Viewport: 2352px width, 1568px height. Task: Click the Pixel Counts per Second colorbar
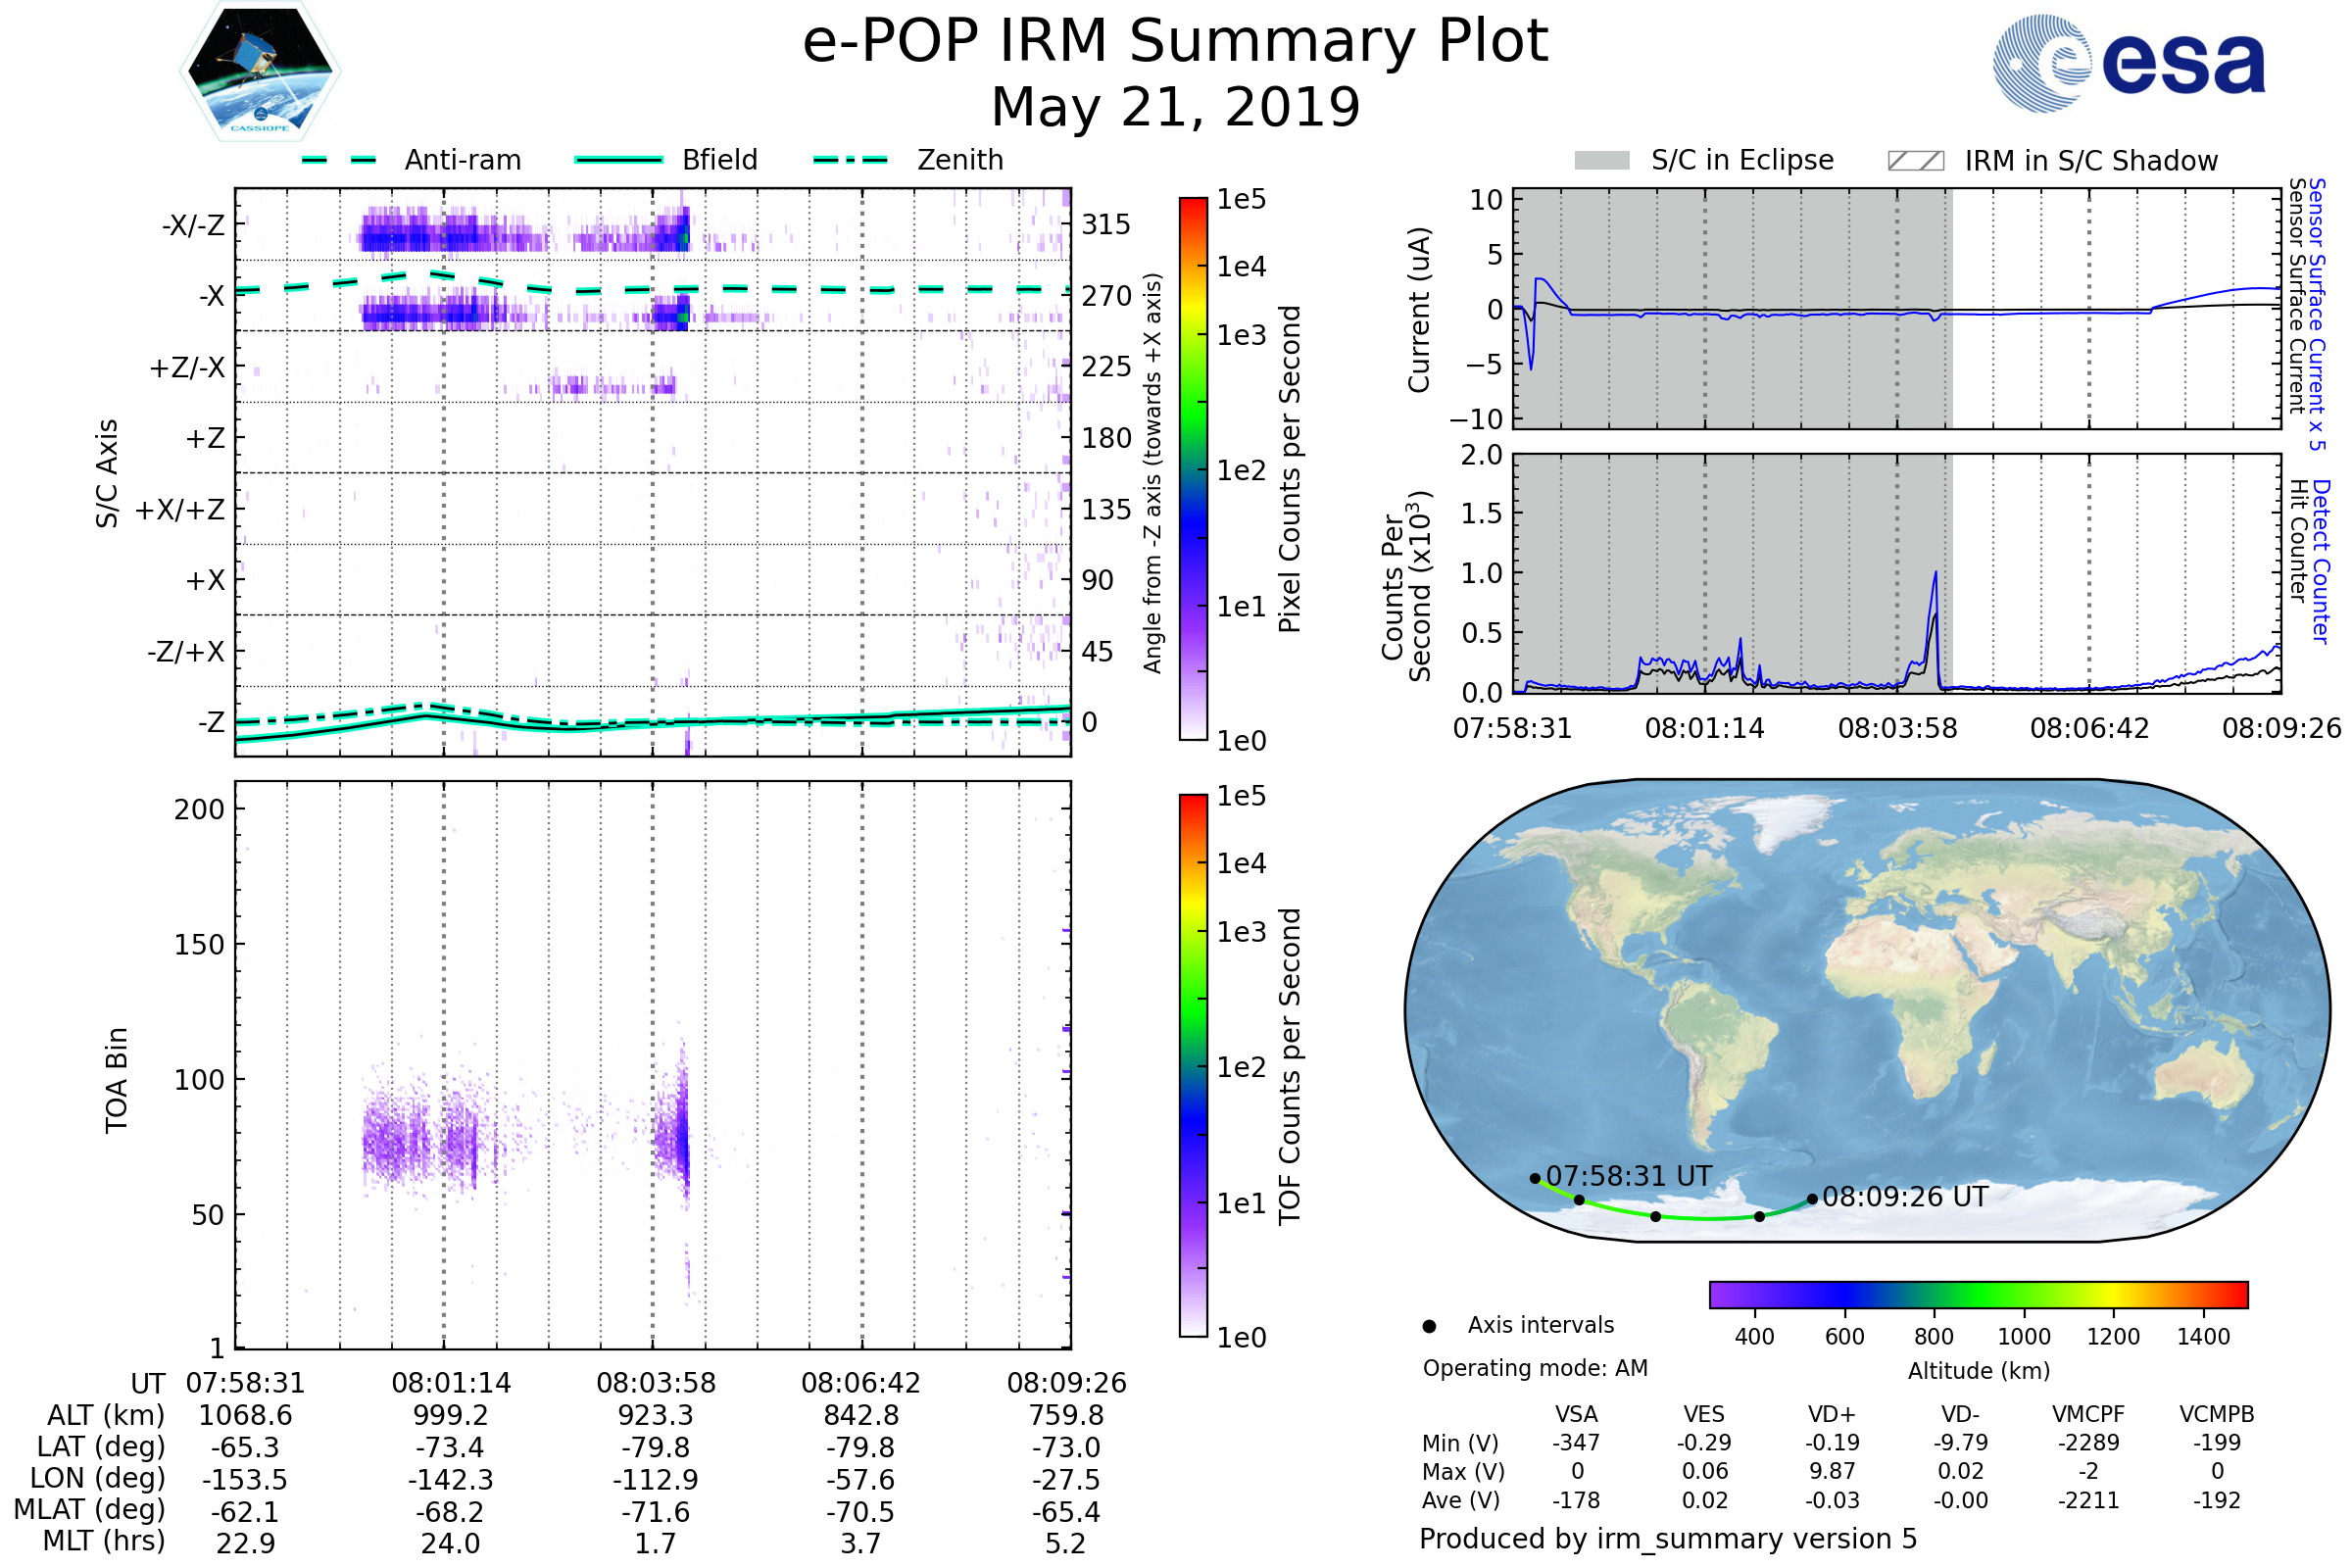[1193, 468]
